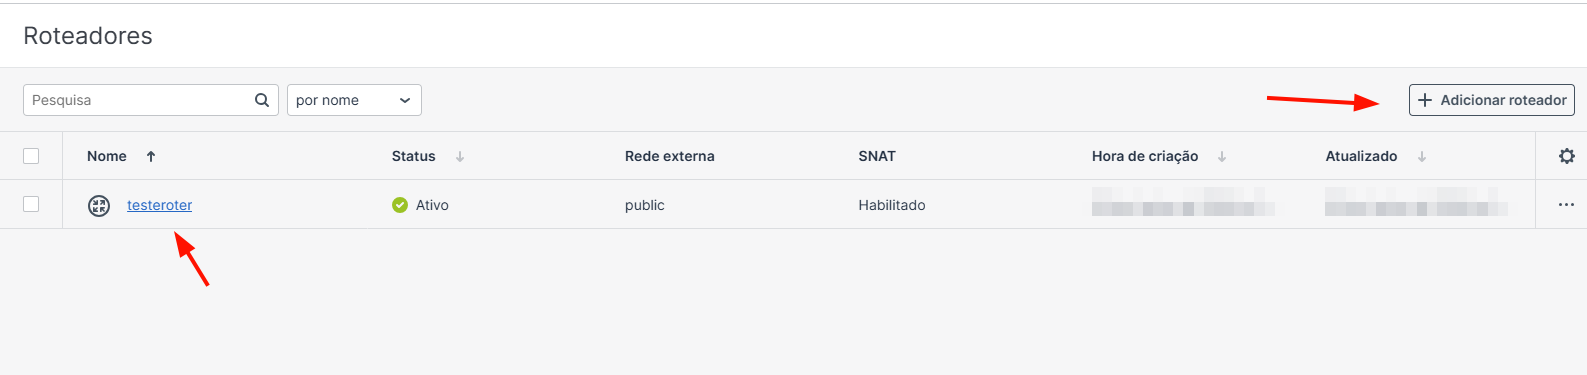Click the Hora de criação column header
The height and width of the screenshot is (375, 1587).
(1145, 156)
